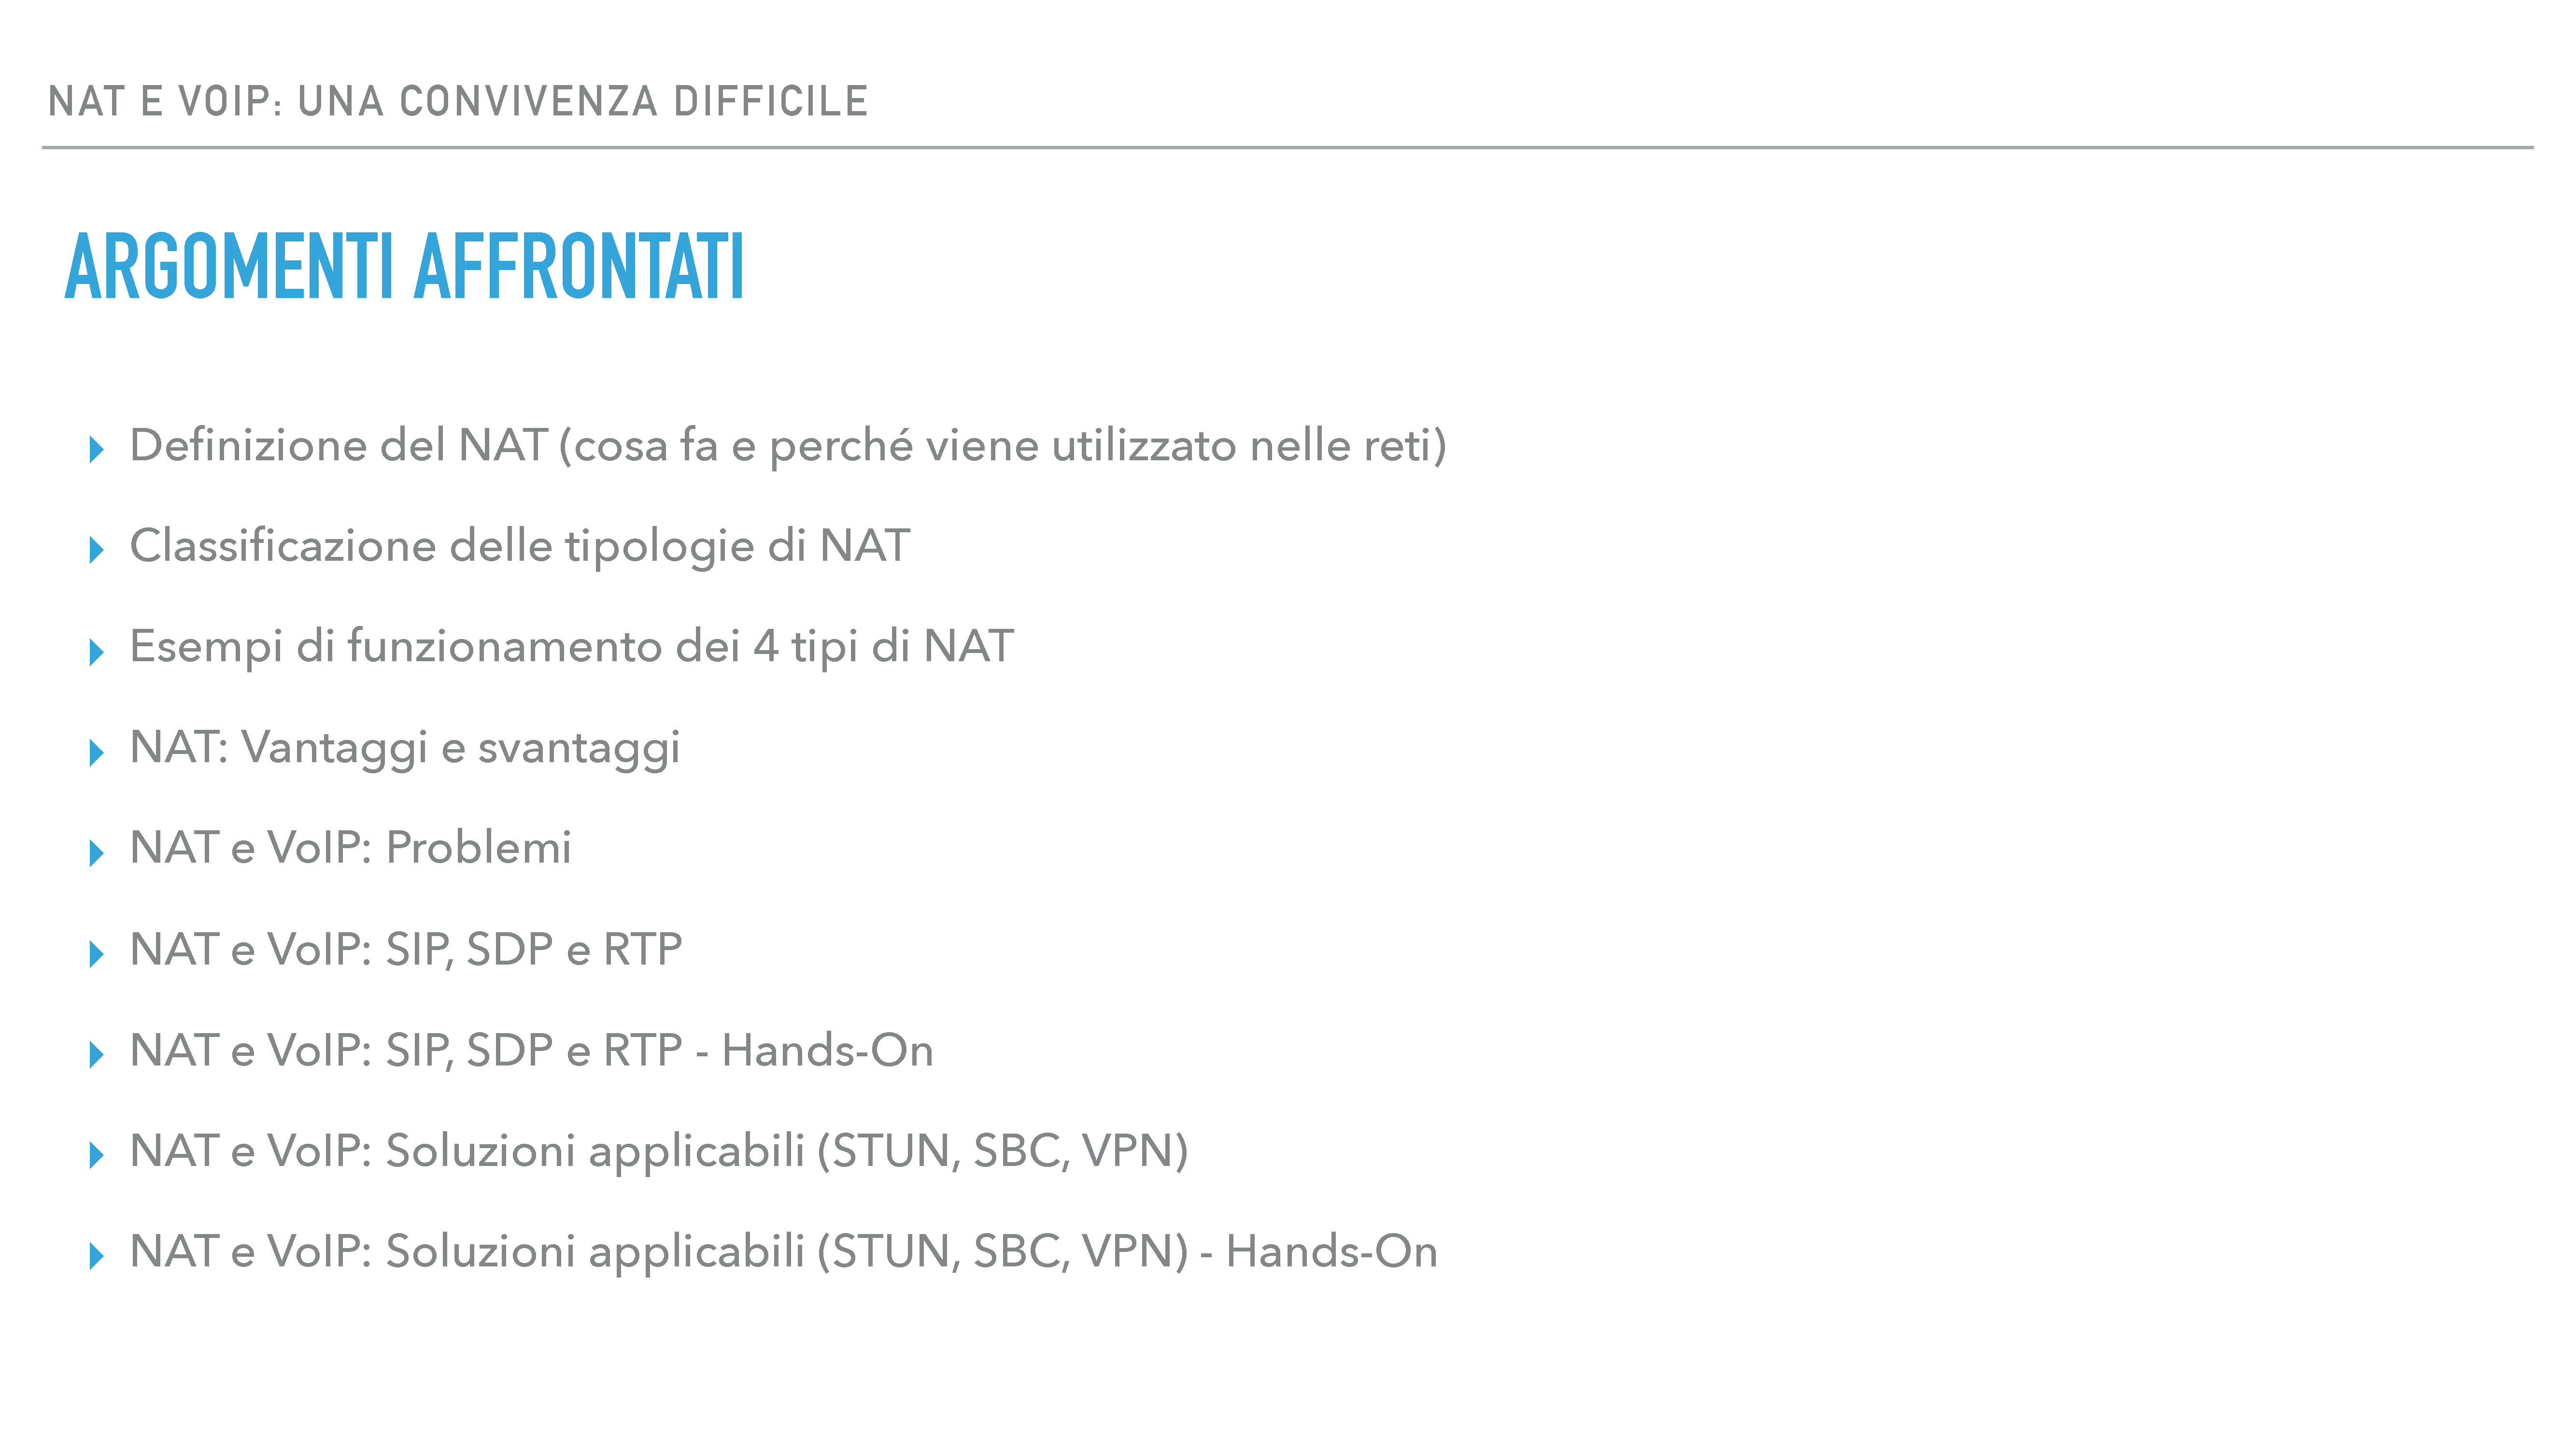This screenshot has height=1449, width=2576.
Task: Click the bullet arrow before 'SIP, SDP e RTP - Hands-On'
Action: (96, 1054)
